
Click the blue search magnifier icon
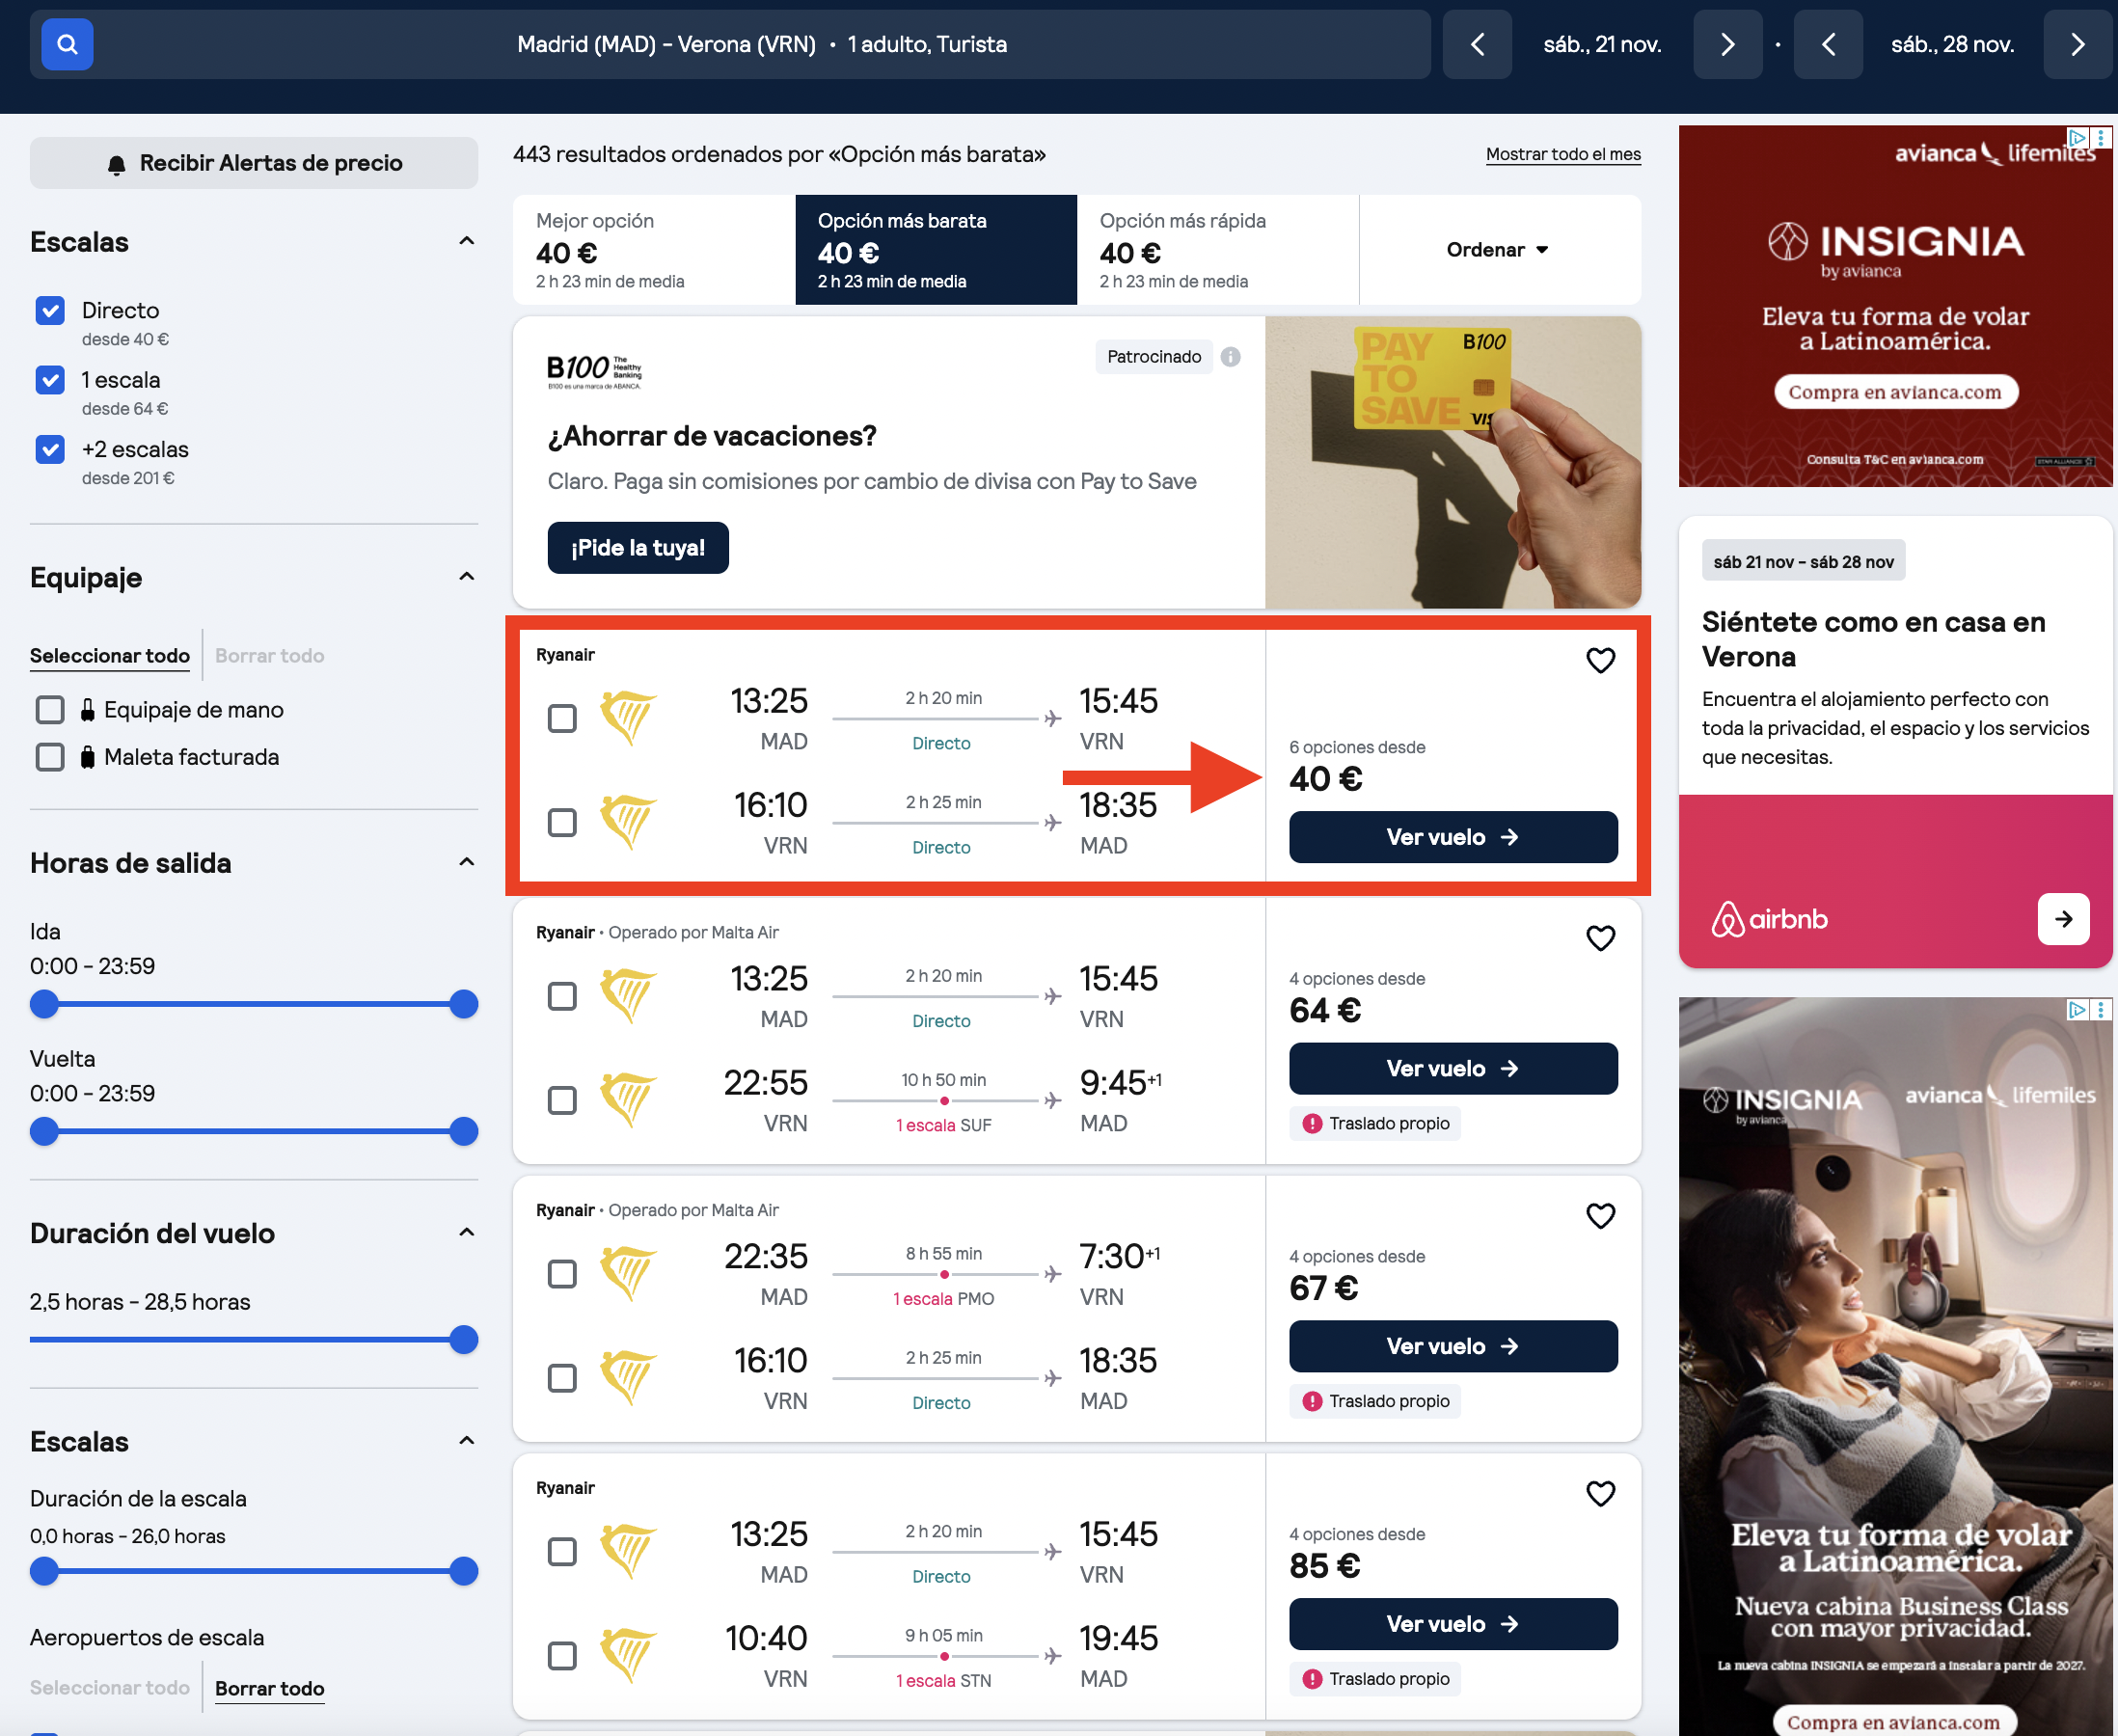[x=67, y=45]
